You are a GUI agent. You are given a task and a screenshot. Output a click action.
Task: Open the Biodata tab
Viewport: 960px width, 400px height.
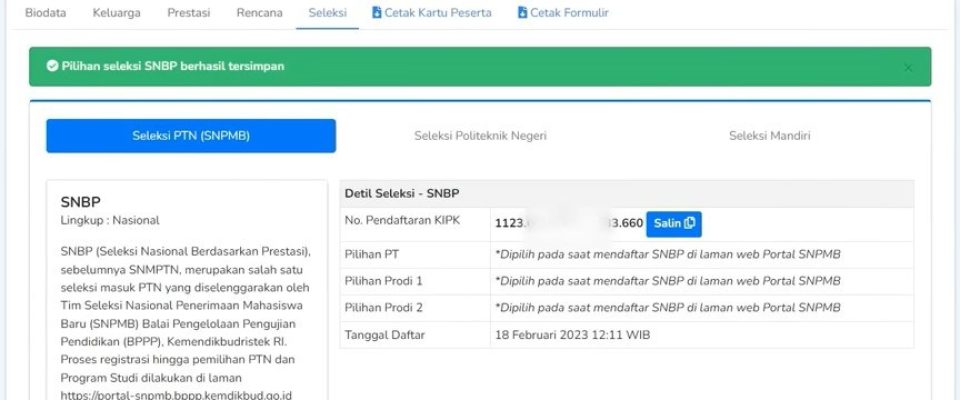[x=45, y=12]
